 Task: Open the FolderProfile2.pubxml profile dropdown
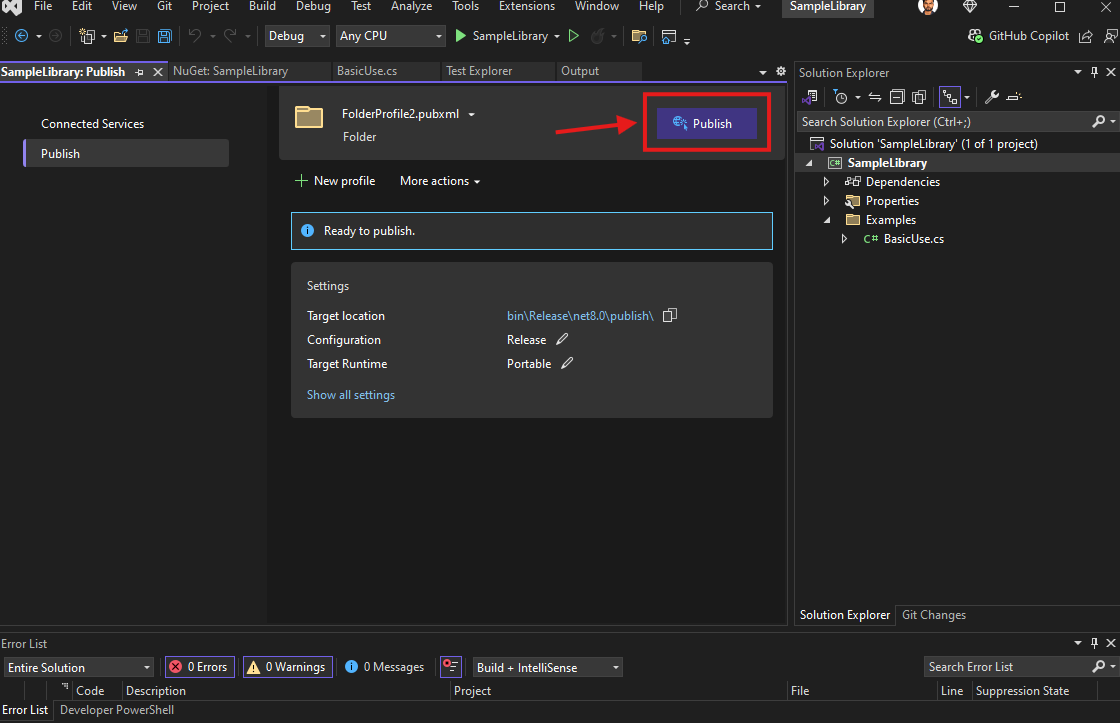coord(471,114)
